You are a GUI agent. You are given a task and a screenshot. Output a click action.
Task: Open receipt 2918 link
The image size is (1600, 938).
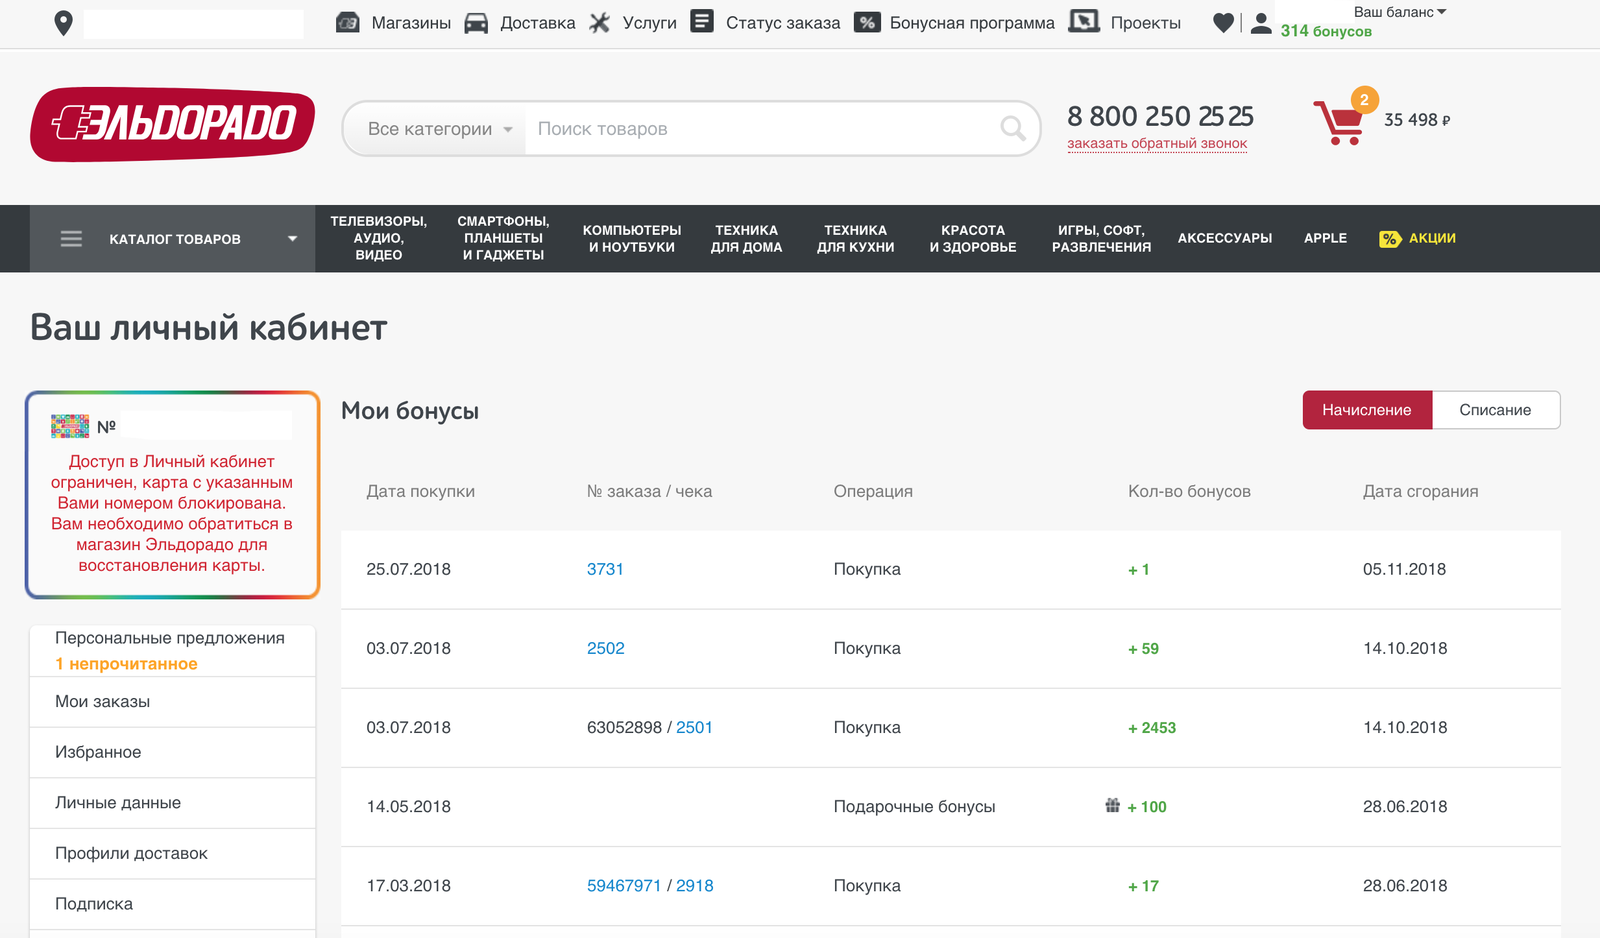point(695,885)
